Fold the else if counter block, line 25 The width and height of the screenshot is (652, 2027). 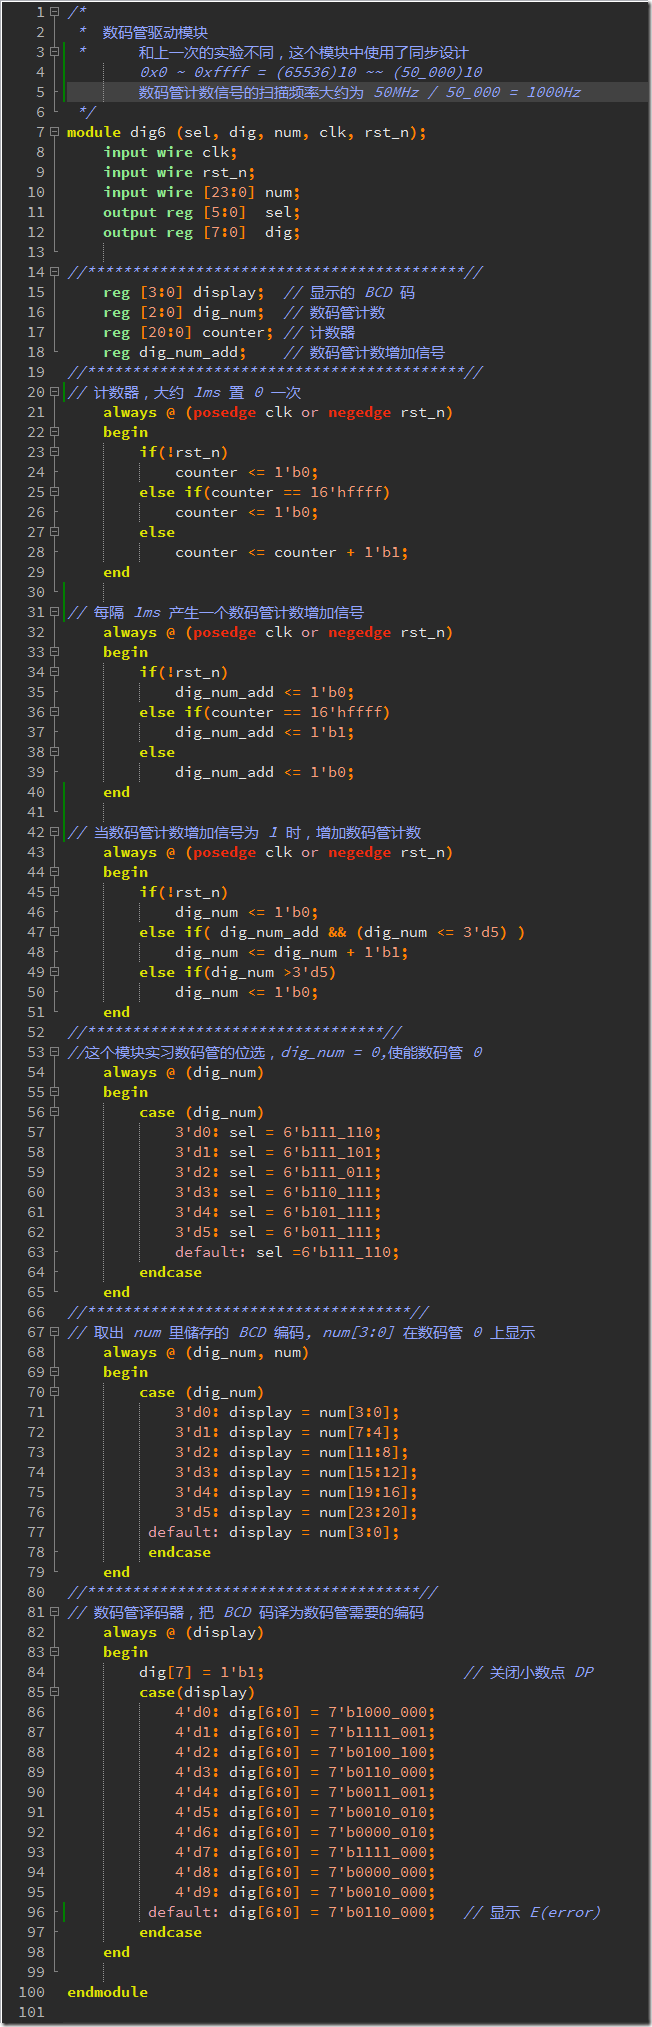pos(55,492)
